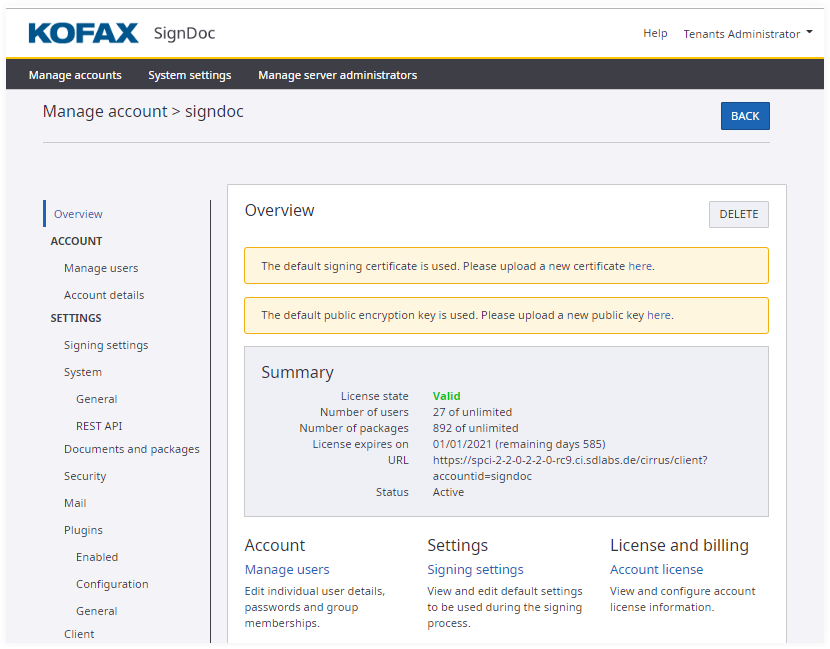
Task: Select Documents and packages in sidebar
Action: click(x=132, y=449)
